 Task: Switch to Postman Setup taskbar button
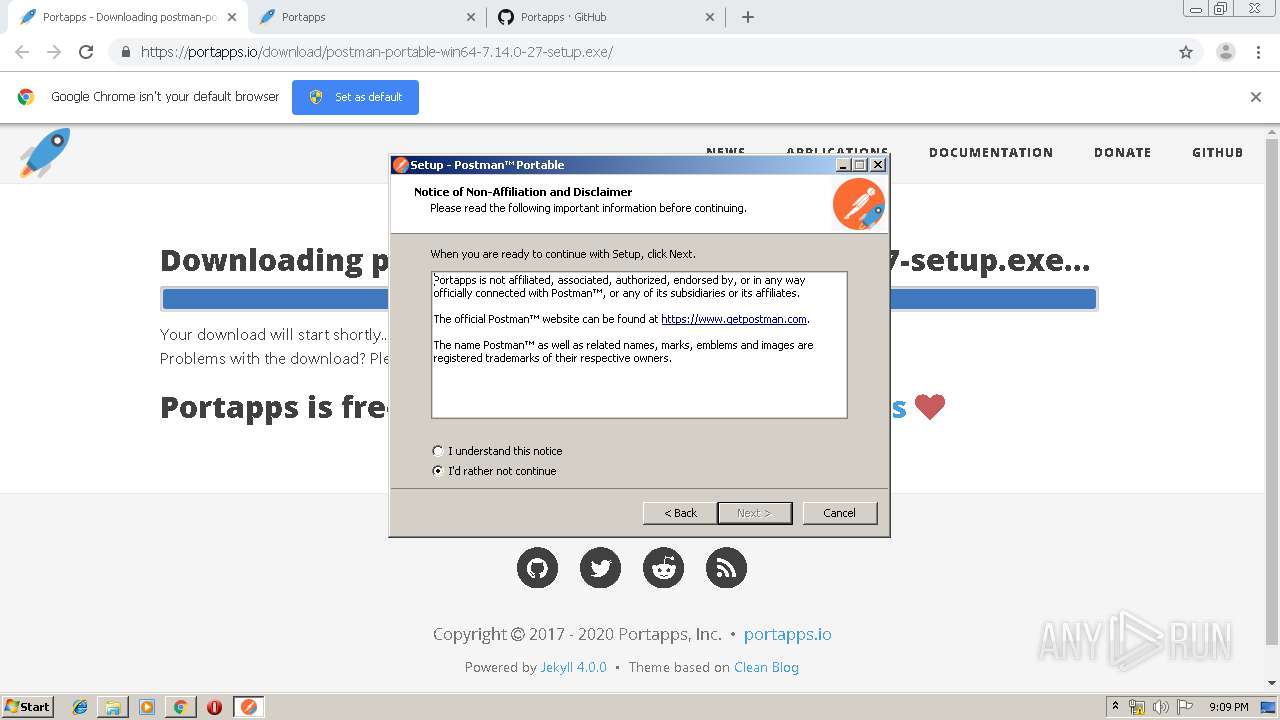click(249, 707)
